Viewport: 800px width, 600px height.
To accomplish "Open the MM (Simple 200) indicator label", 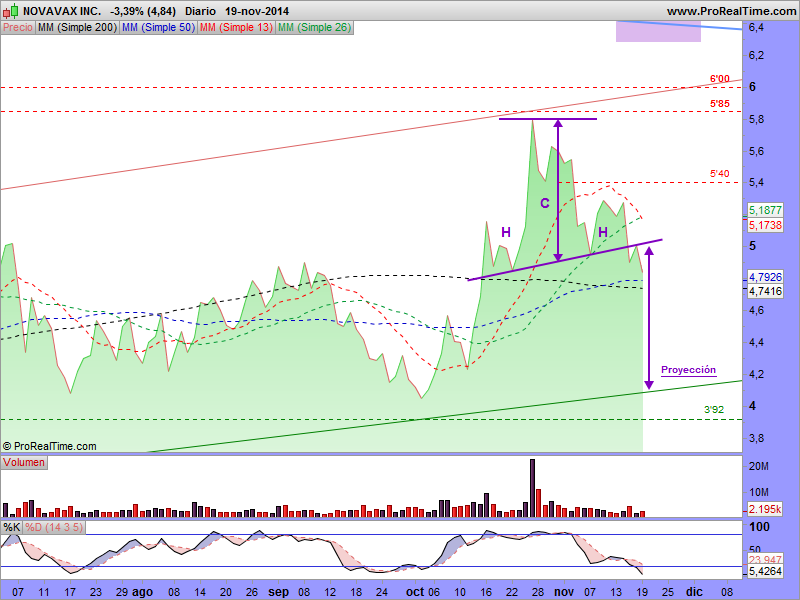I will 78,28.
